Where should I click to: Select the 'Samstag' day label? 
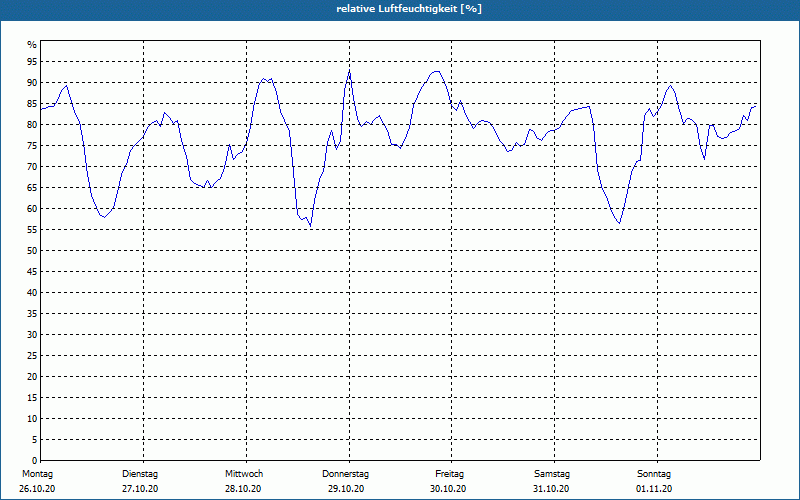[x=552, y=474]
